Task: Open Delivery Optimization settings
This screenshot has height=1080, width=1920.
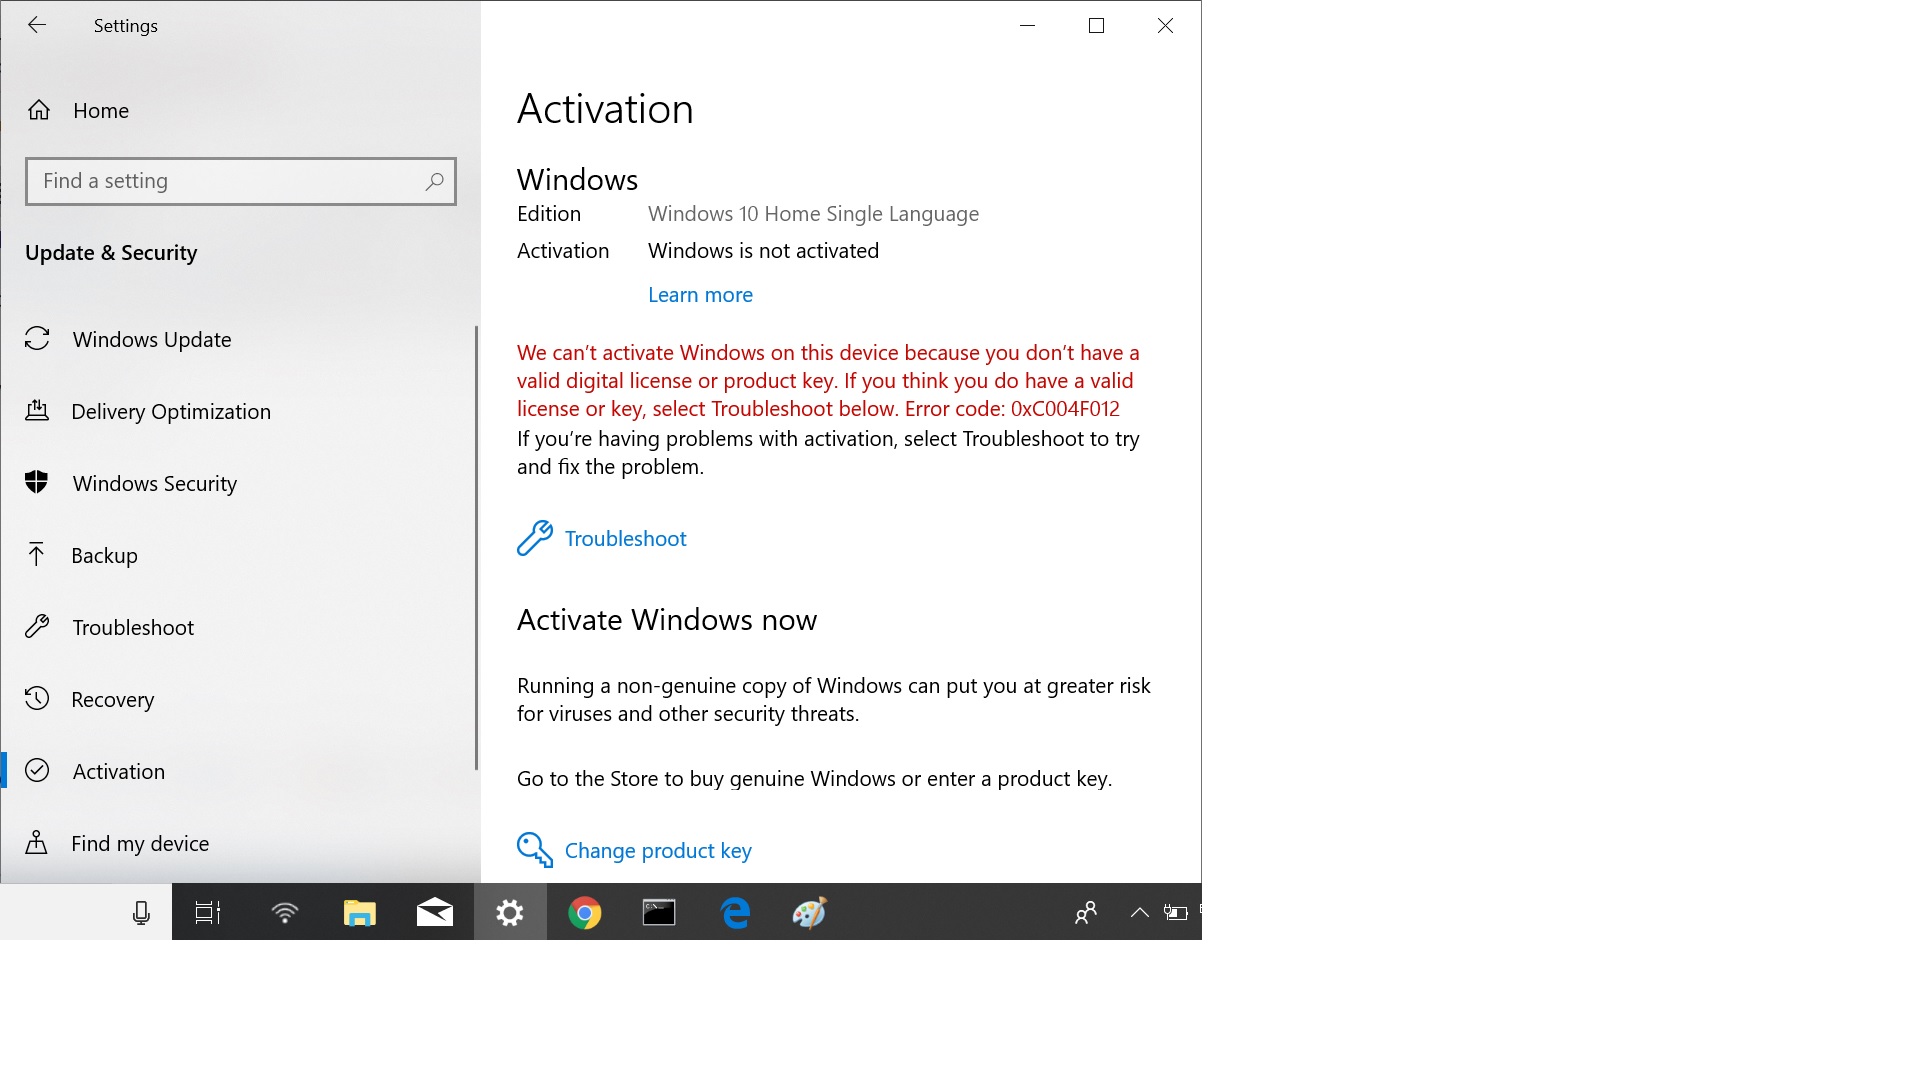Action: 171,410
